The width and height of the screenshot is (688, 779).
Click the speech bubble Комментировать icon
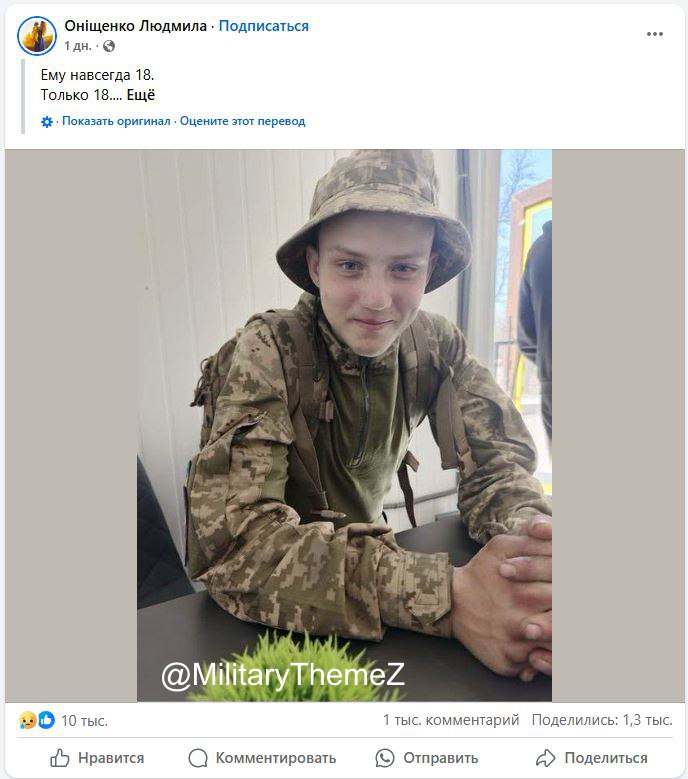pyautogui.click(x=198, y=758)
